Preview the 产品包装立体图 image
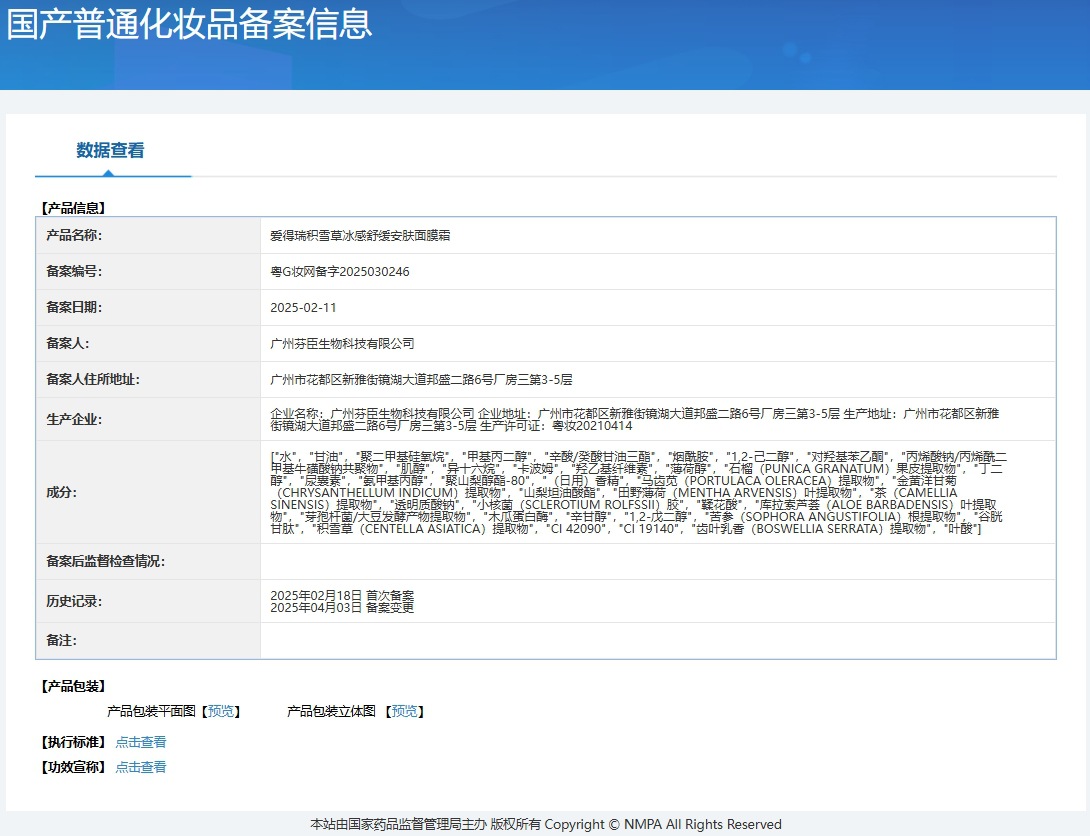Screen dimensions: 1090x836 (405, 711)
